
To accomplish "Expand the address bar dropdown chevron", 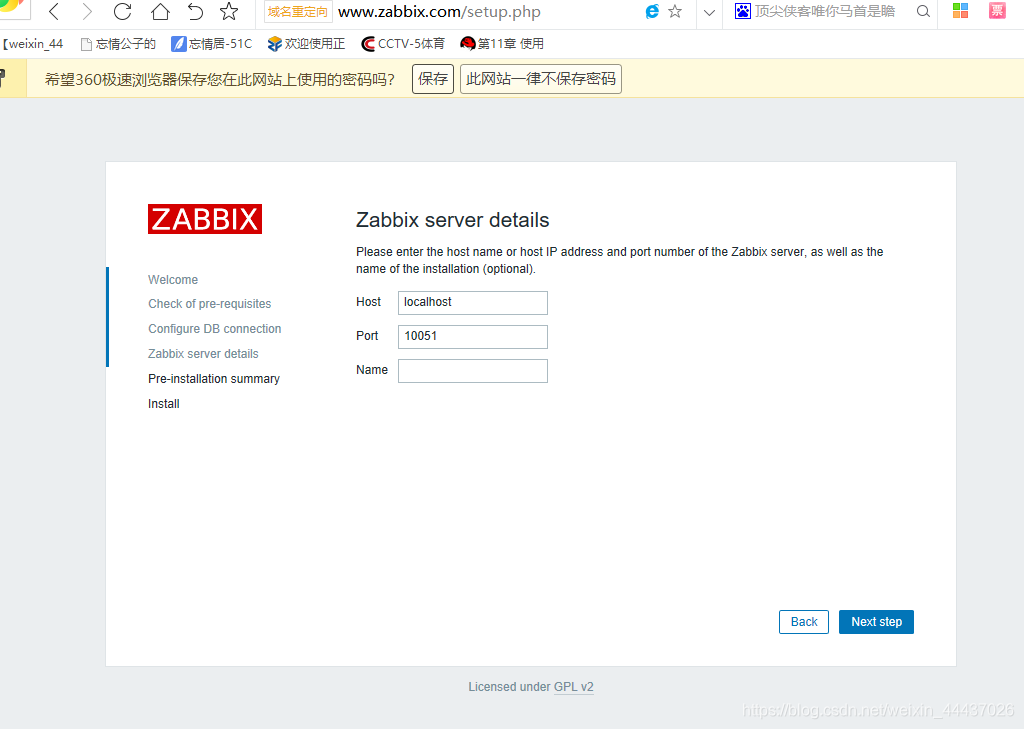I will tap(709, 12).
